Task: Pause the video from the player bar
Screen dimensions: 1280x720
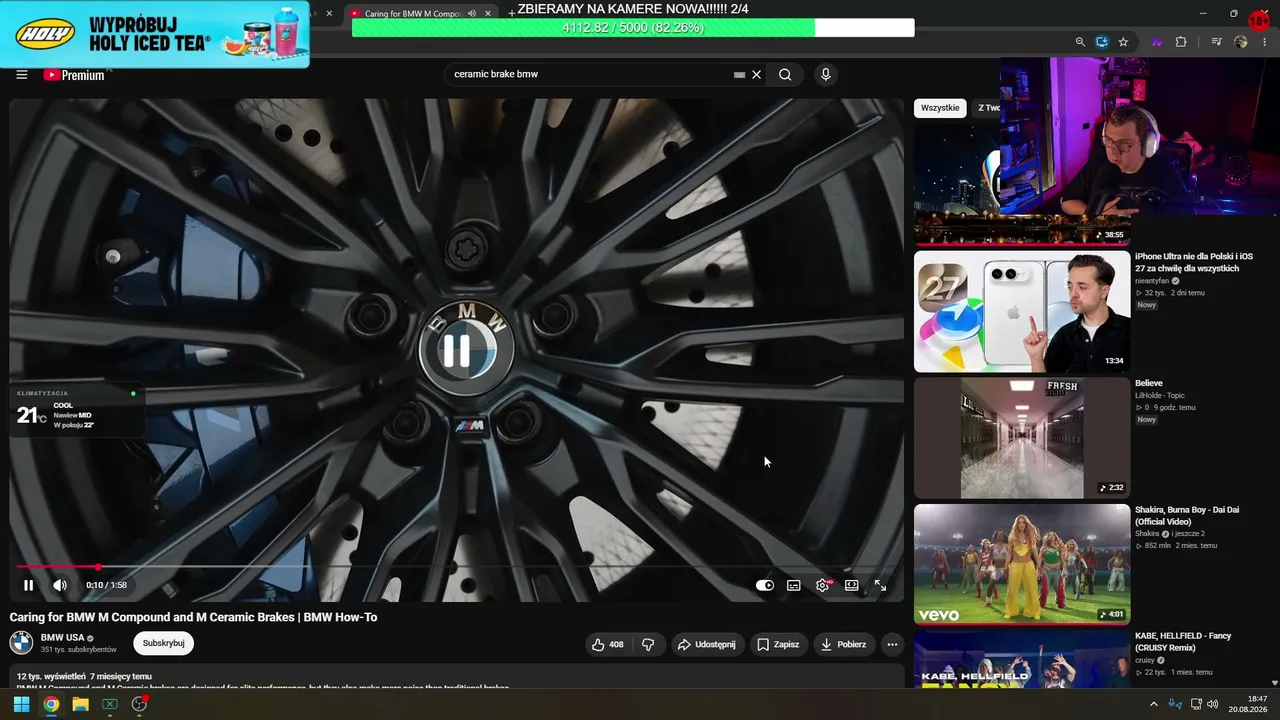Action: pyautogui.click(x=28, y=585)
